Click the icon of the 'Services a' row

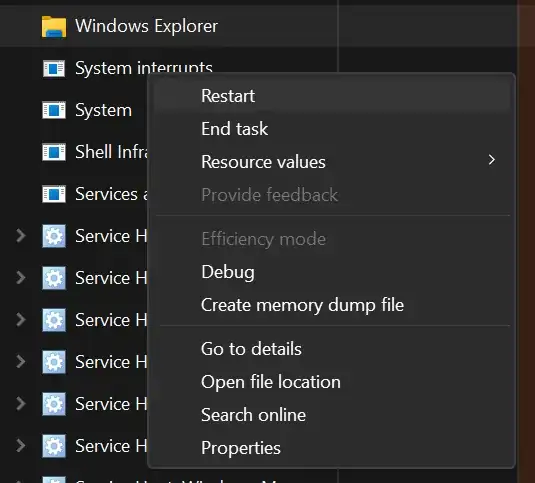click(x=54, y=194)
